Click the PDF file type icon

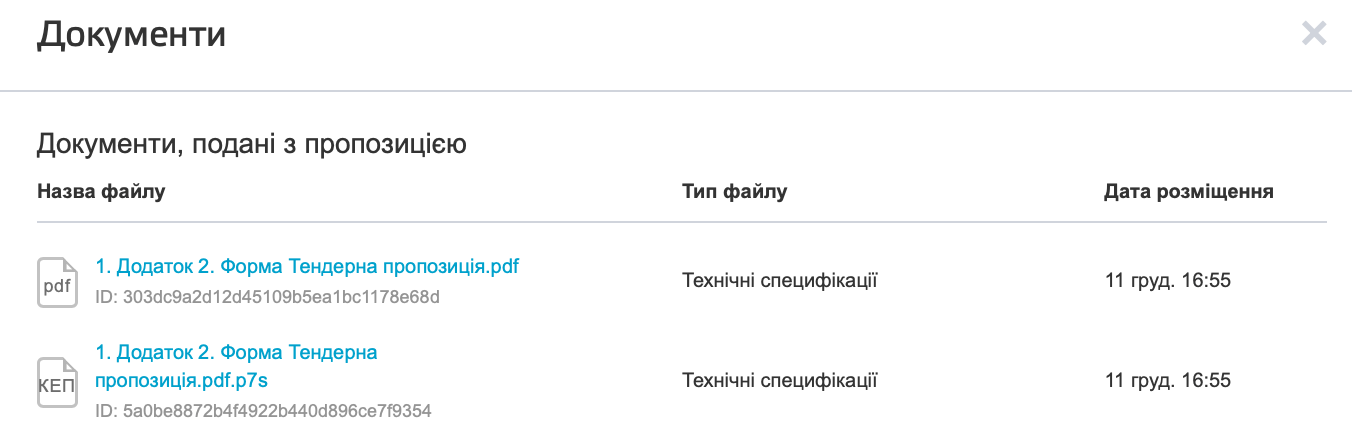(57, 281)
